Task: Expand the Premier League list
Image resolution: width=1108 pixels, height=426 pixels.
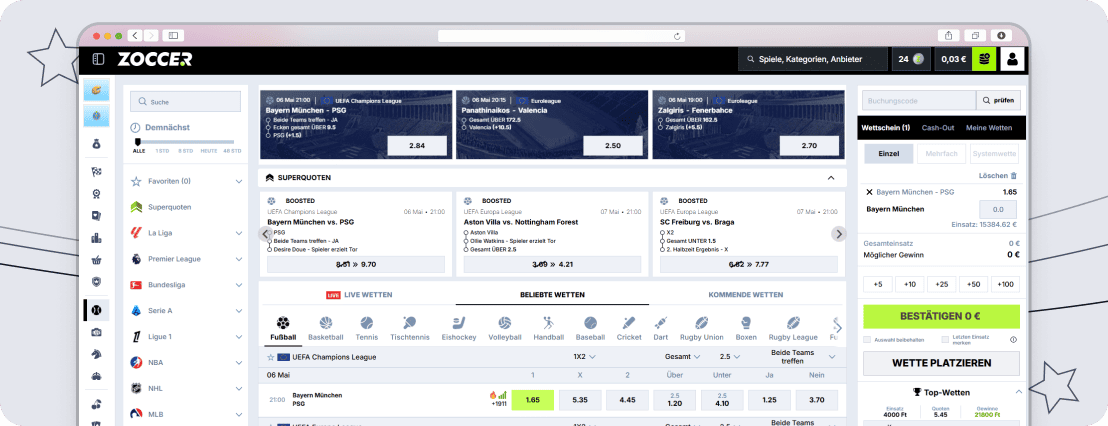Action: pos(239,259)
